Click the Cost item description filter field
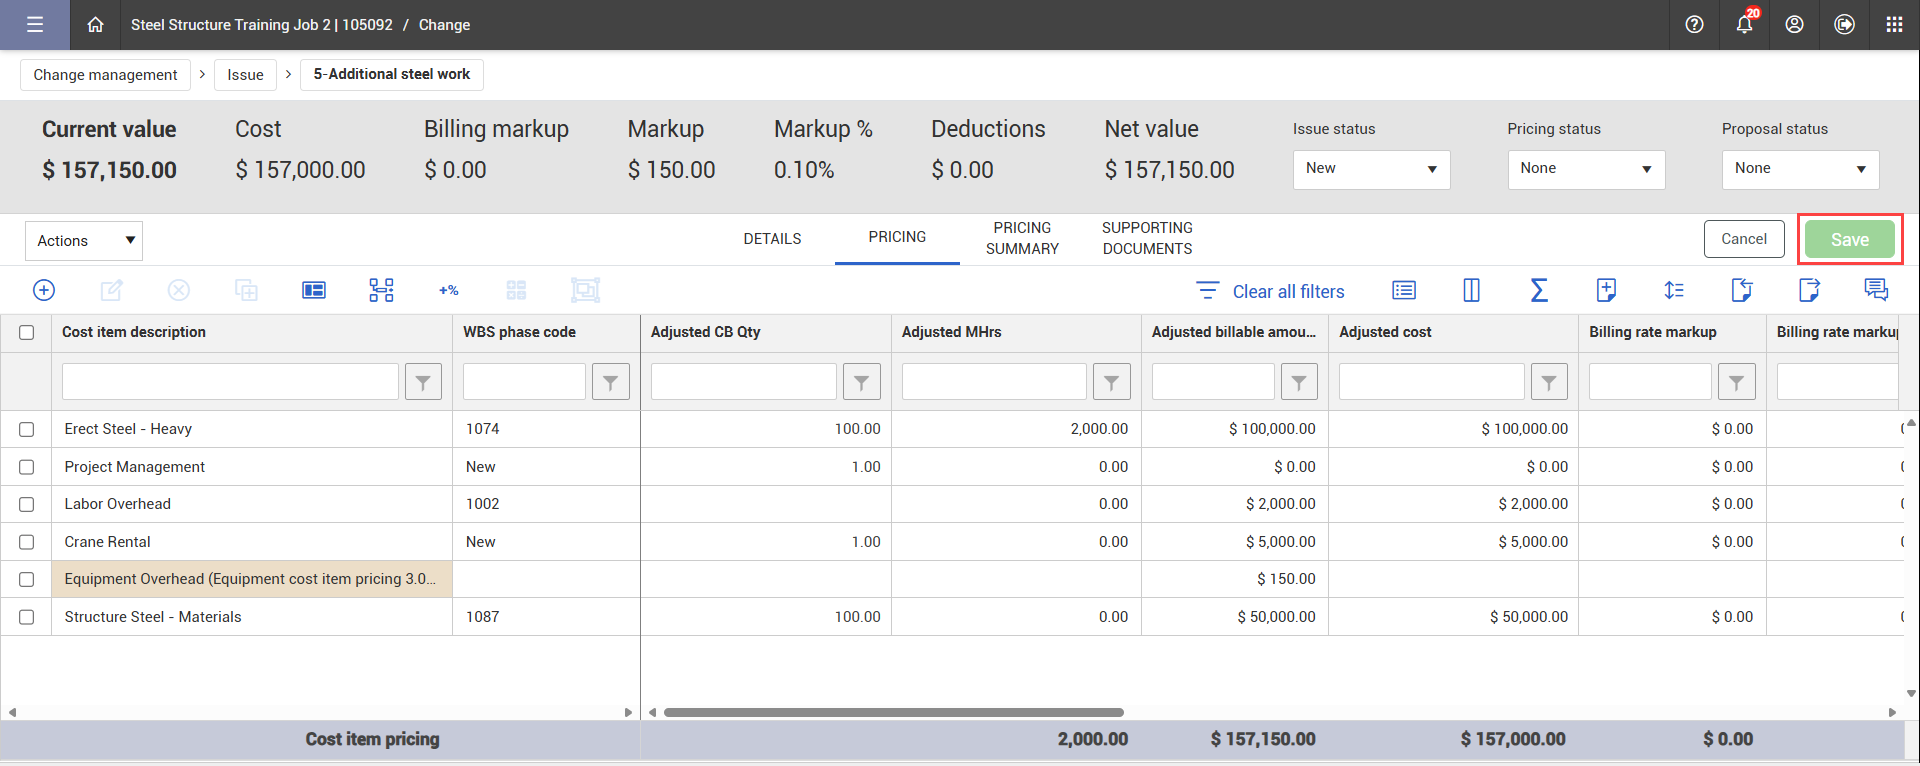Viewport: 1920px width, 766px height. coord(230,382)
